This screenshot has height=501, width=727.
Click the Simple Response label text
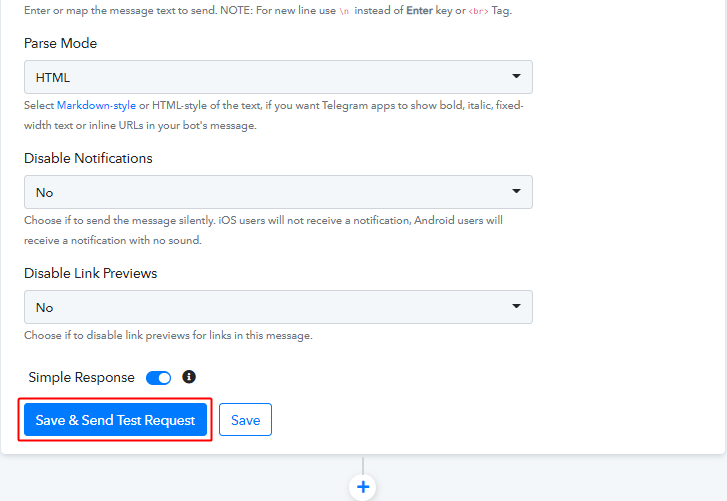[82, 377]
